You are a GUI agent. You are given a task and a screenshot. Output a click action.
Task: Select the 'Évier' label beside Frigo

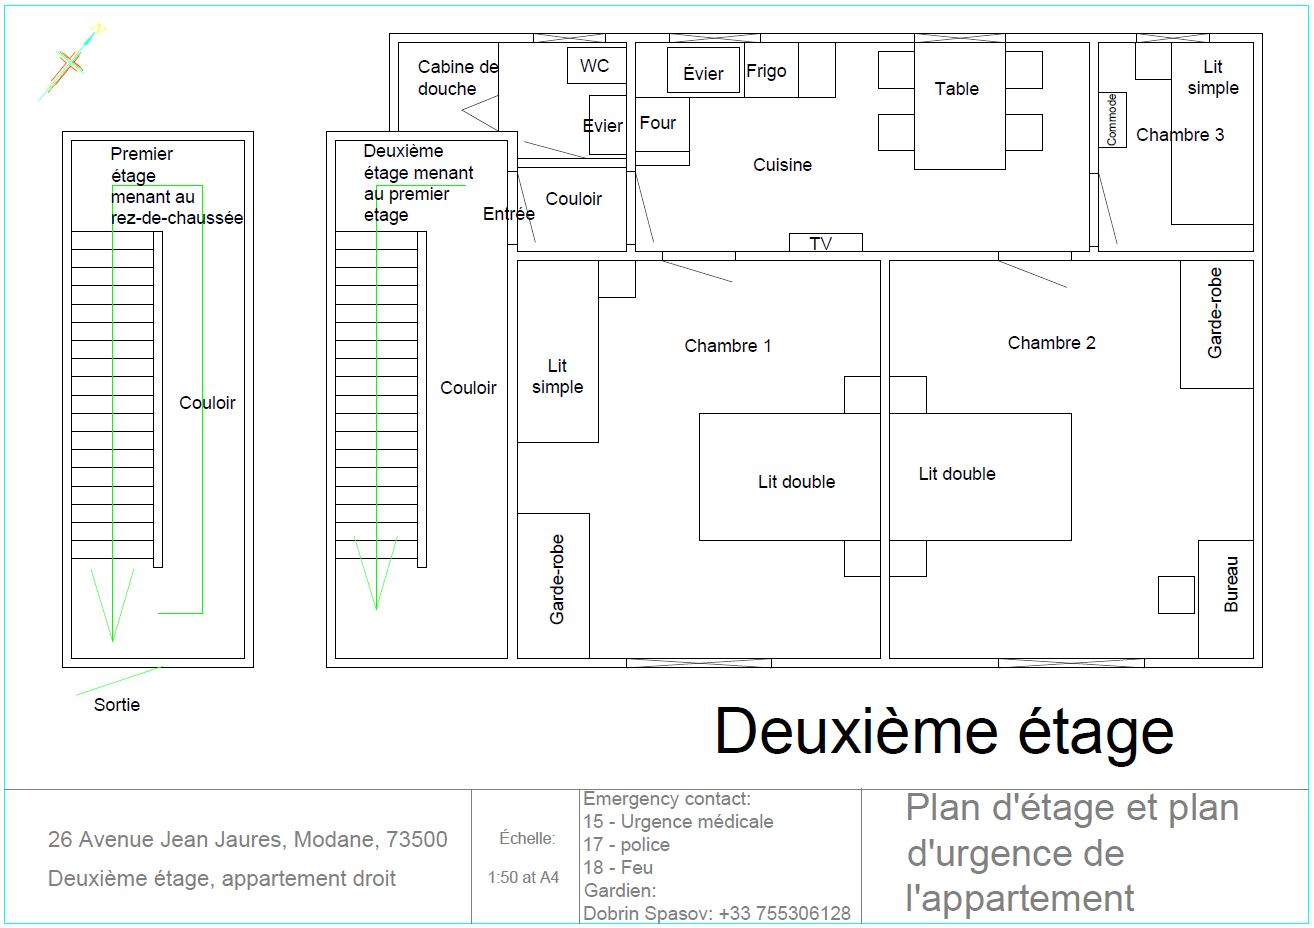click(703, 73)
